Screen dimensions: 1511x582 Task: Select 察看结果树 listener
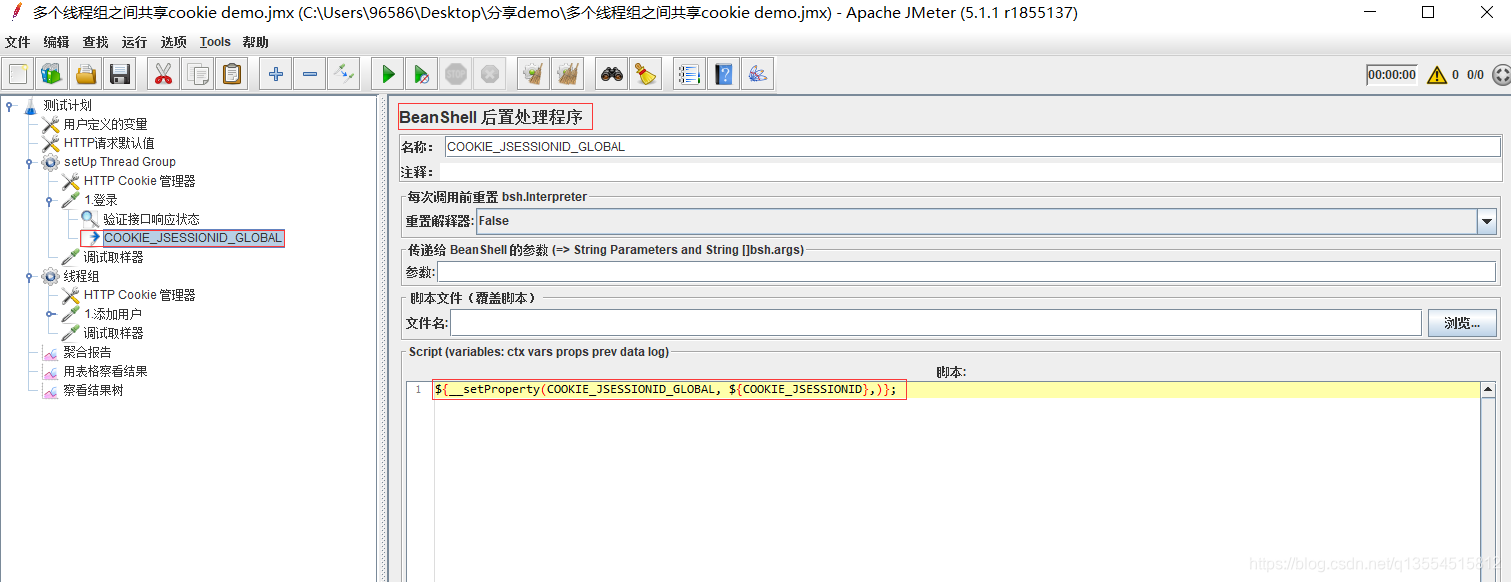coord(93,390)
